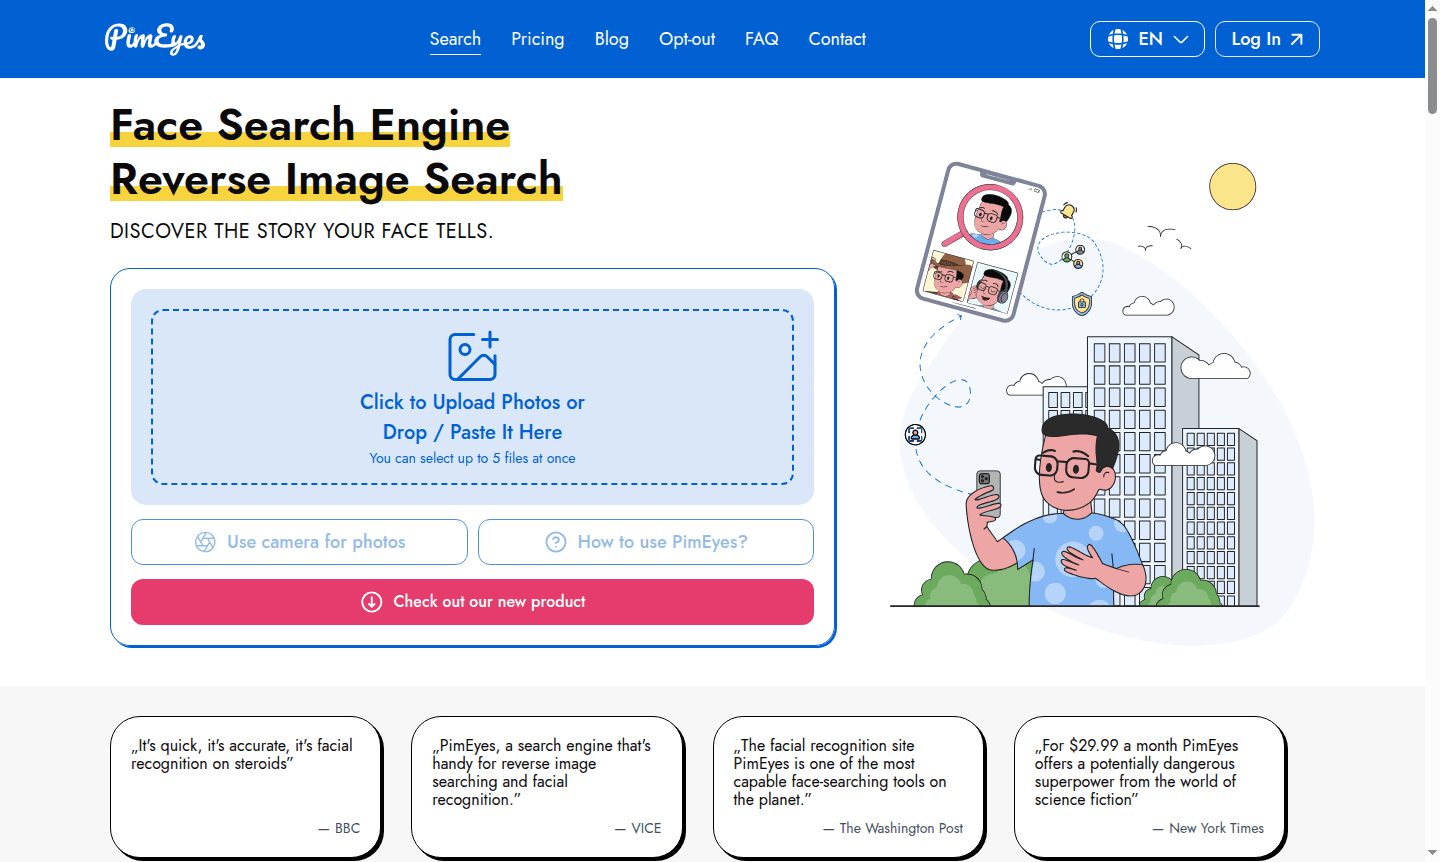Click the PimEyes logo
Image resolution: width=1440 pixels, height=862 pixels.
tap(154, 38)
